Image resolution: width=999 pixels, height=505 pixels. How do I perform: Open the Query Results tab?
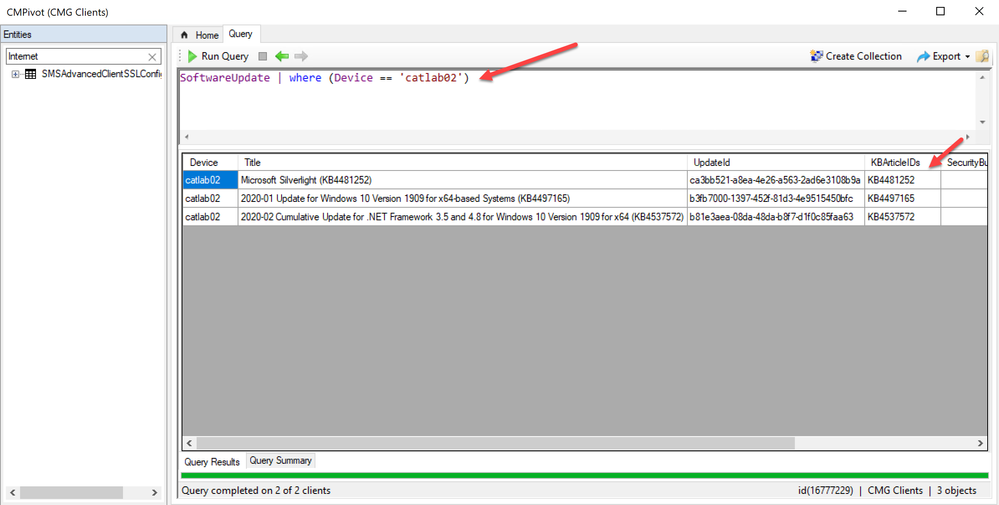point(212,462)
